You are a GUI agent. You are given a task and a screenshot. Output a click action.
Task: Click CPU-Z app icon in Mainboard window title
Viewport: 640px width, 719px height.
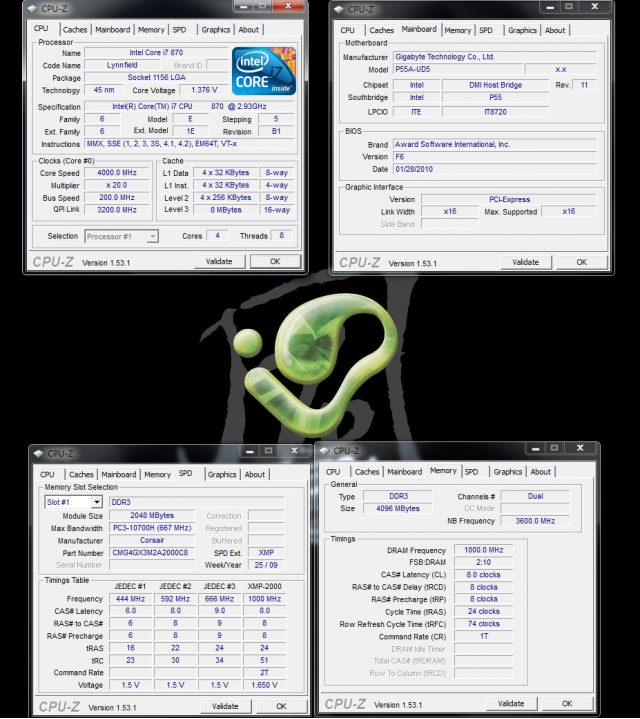(x=339, y=9)
